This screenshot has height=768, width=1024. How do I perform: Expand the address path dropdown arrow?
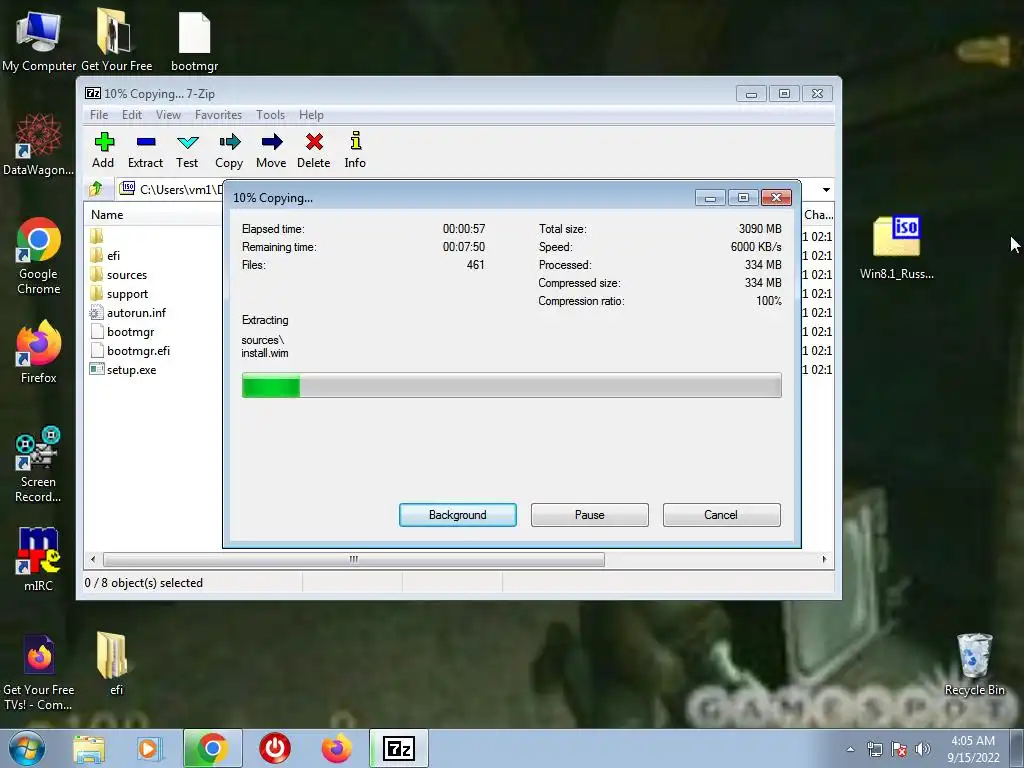[x=826, y=189]
